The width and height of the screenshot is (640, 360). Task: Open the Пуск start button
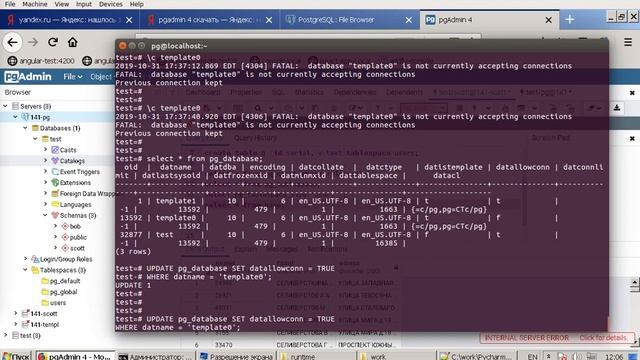pyautogui.click(x=16, y=356)
